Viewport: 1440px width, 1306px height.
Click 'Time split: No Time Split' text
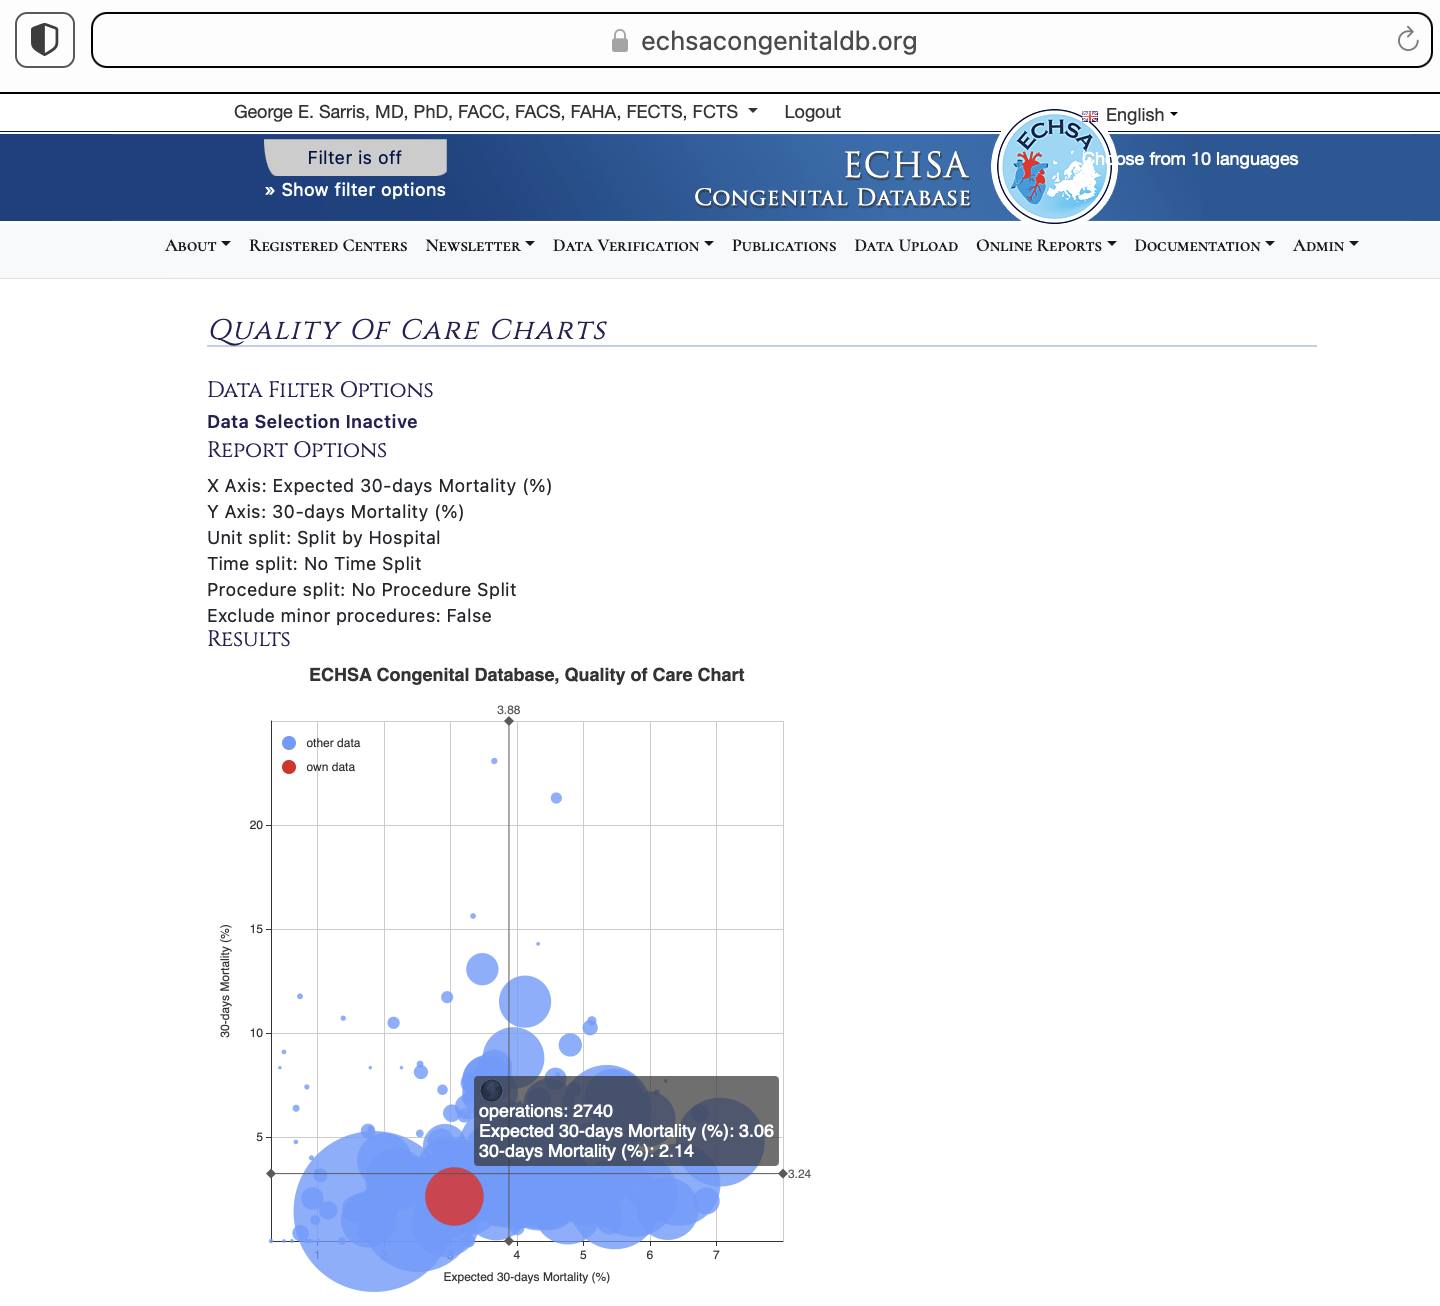pos(314,564)
